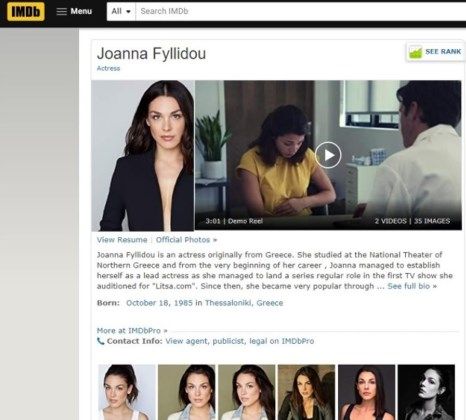Open the Menu label in header
The height and width of the screenshot is (420, 466).
(x=81, y=11)
